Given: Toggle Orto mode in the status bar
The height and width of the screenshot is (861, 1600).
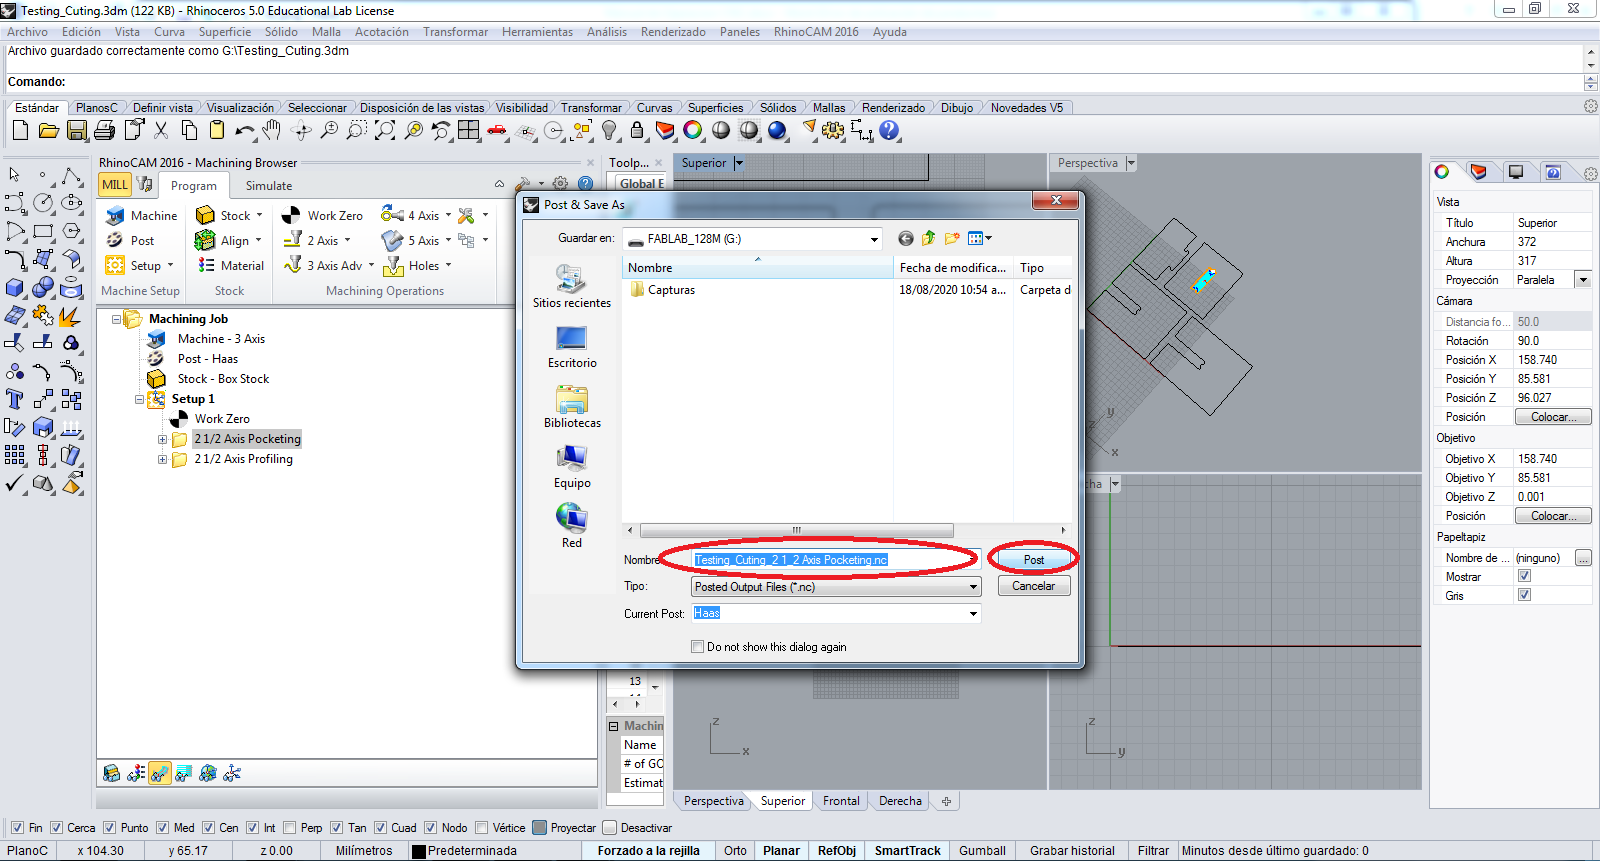Looking at the screenshot, I should [x=735, y=851].
